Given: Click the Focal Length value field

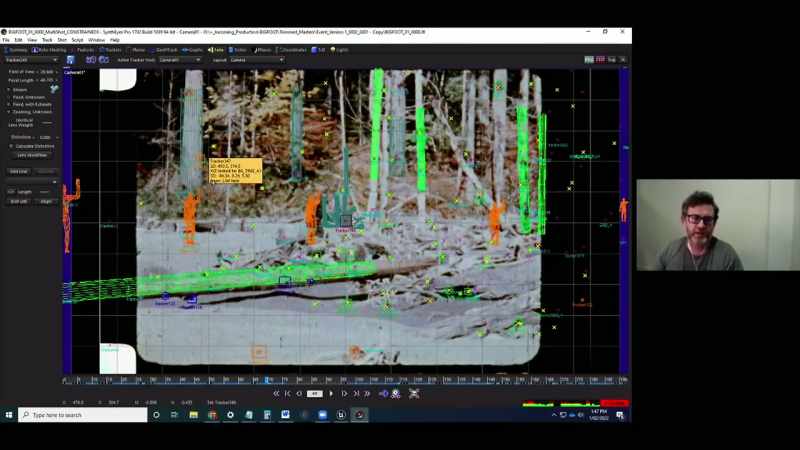Looking at the screenshot, I should (47, 80).
